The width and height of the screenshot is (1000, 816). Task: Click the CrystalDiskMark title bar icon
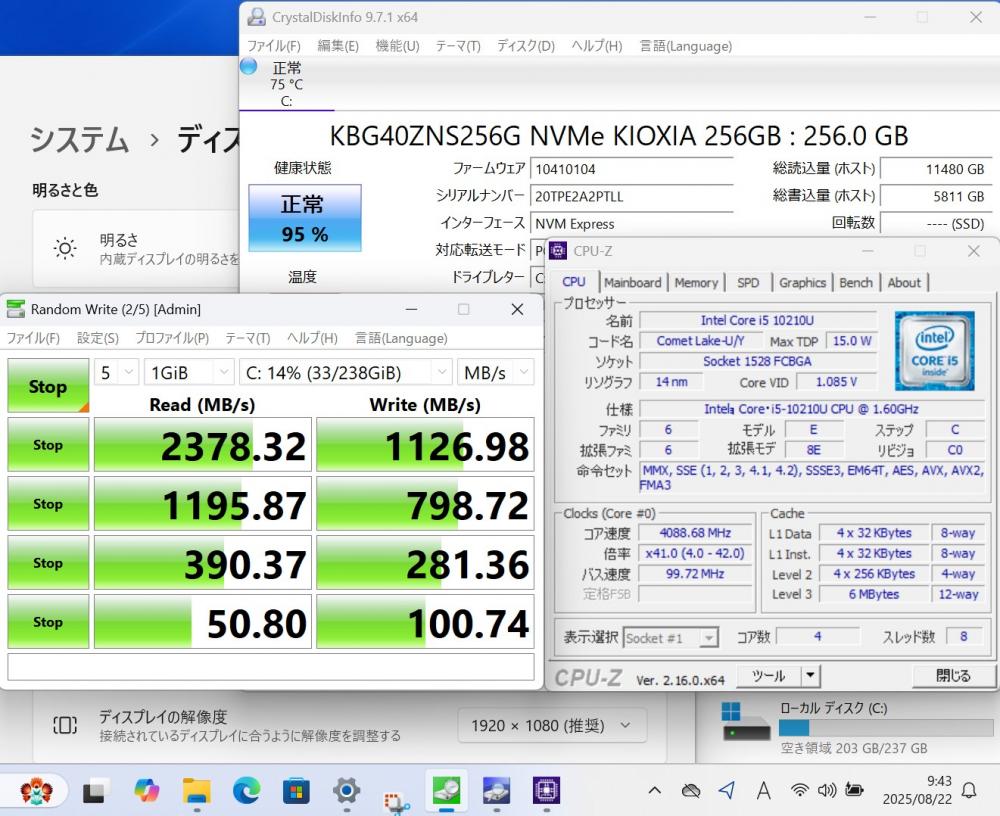click(x=15, y=309)
